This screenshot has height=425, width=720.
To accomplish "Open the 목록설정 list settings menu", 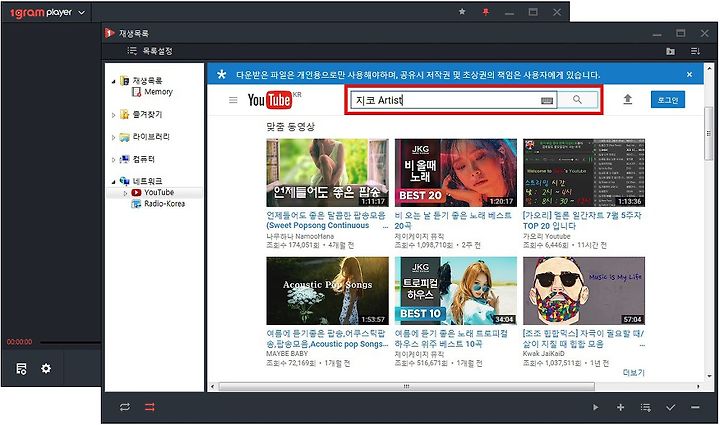I will coord(150,51).
